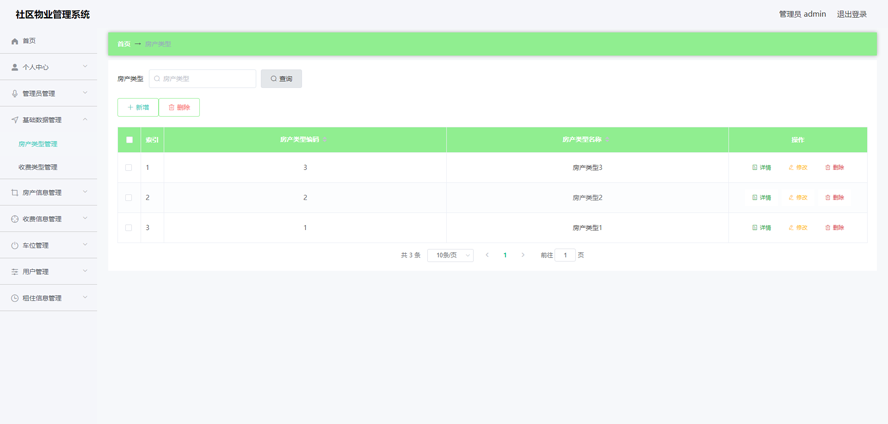Go to next page arrow in pagination

click(523, 255)
